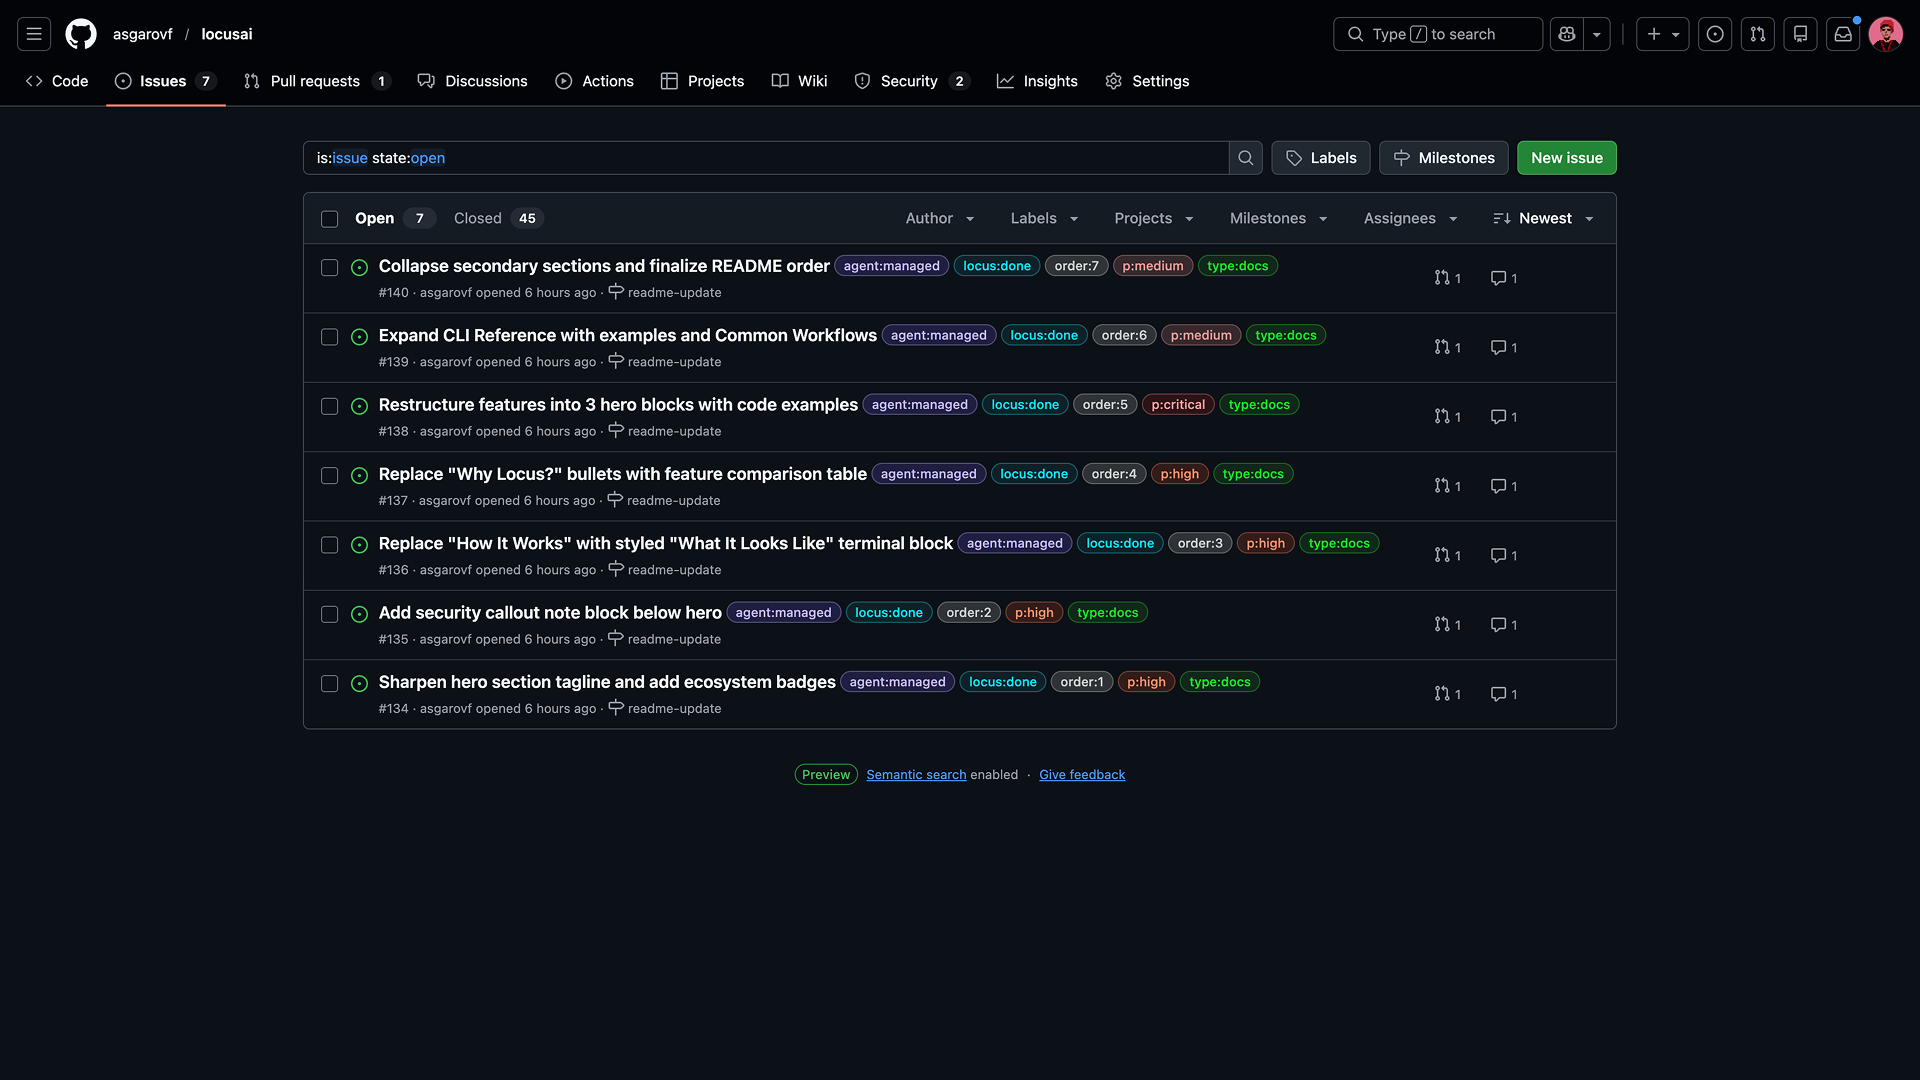Click comments icon on issue #134

1498,694
